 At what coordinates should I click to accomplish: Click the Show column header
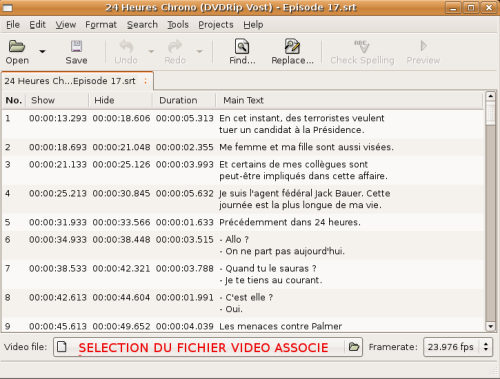(57, 100)
